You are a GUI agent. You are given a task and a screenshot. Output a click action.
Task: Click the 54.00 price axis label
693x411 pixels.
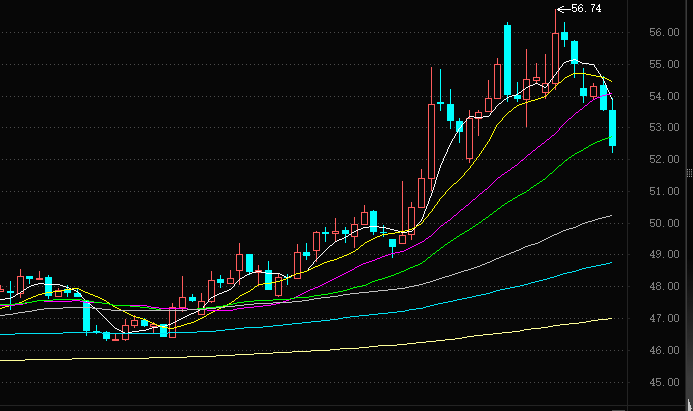[664, 96]
